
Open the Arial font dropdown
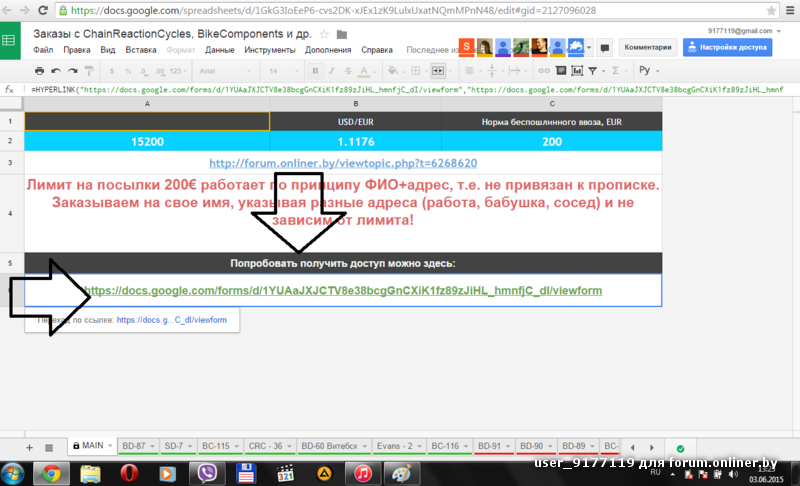pyautogui.click(x=225, y=71)
